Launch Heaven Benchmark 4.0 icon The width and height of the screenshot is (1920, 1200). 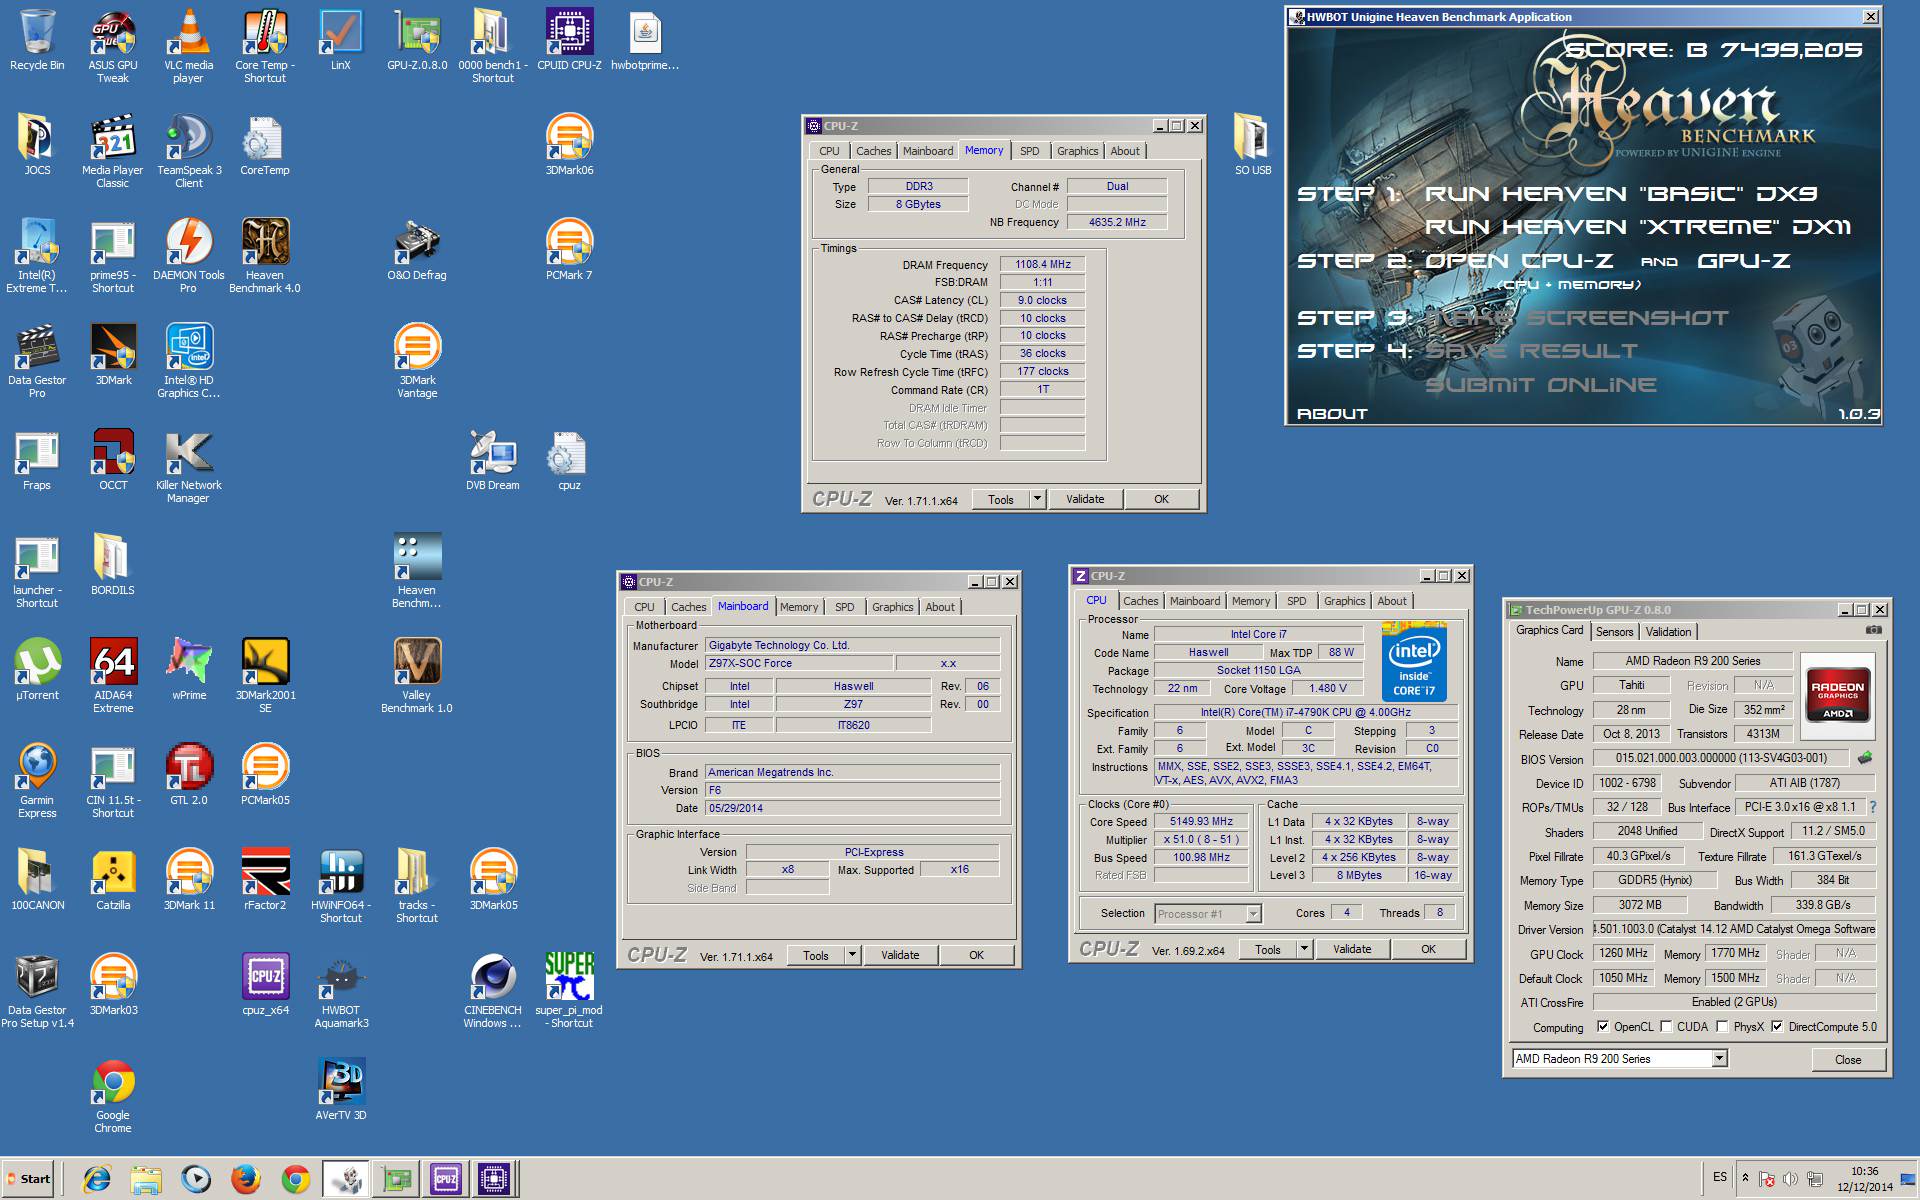(265, 255)
